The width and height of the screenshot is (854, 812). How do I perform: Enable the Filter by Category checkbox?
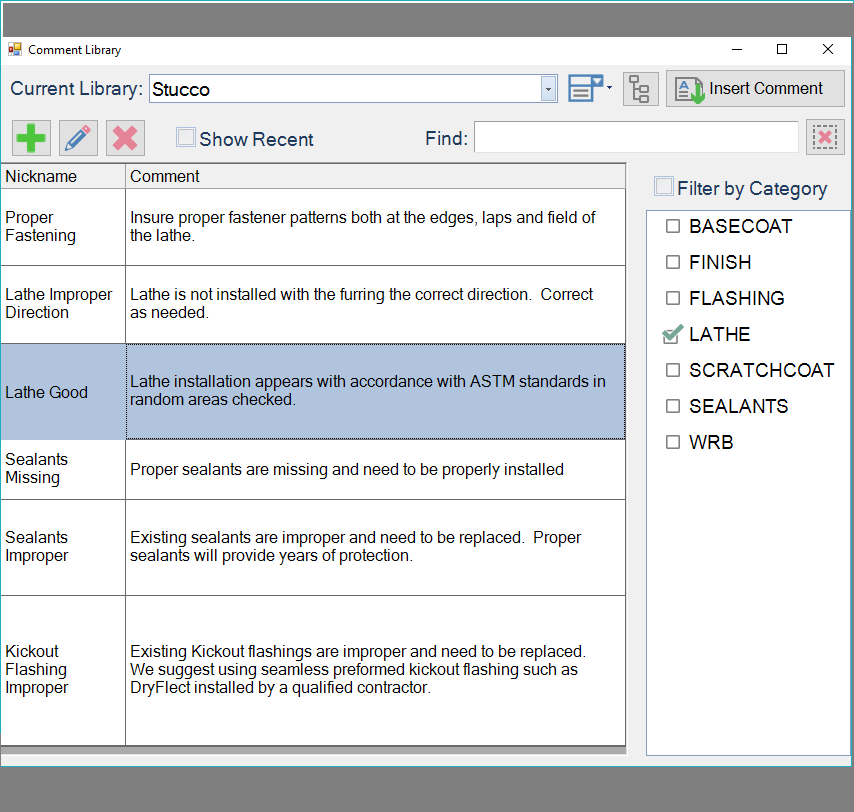(664, 186)
